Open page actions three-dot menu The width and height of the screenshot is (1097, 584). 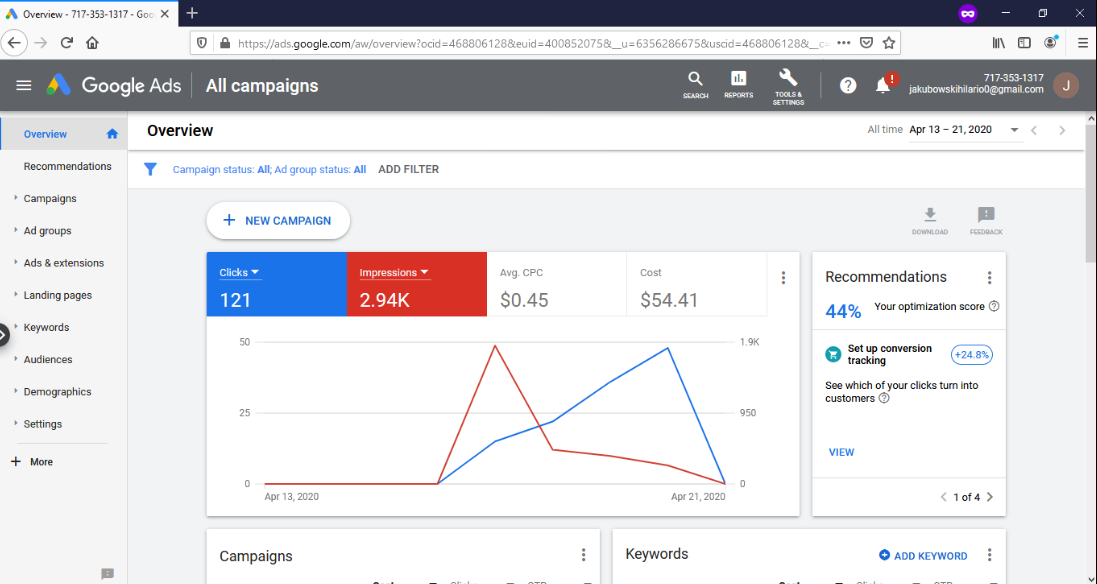844,43
